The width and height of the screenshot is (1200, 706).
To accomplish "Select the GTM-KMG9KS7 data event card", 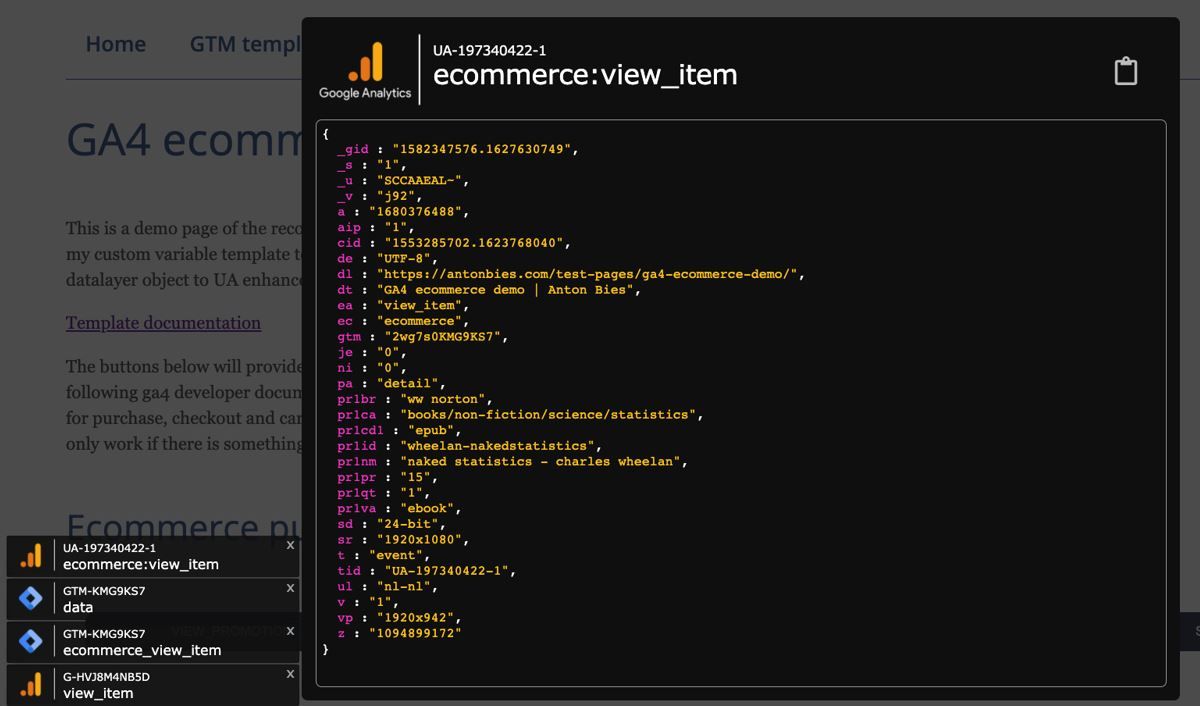I will pyautogui.click(x=152, y=599).
